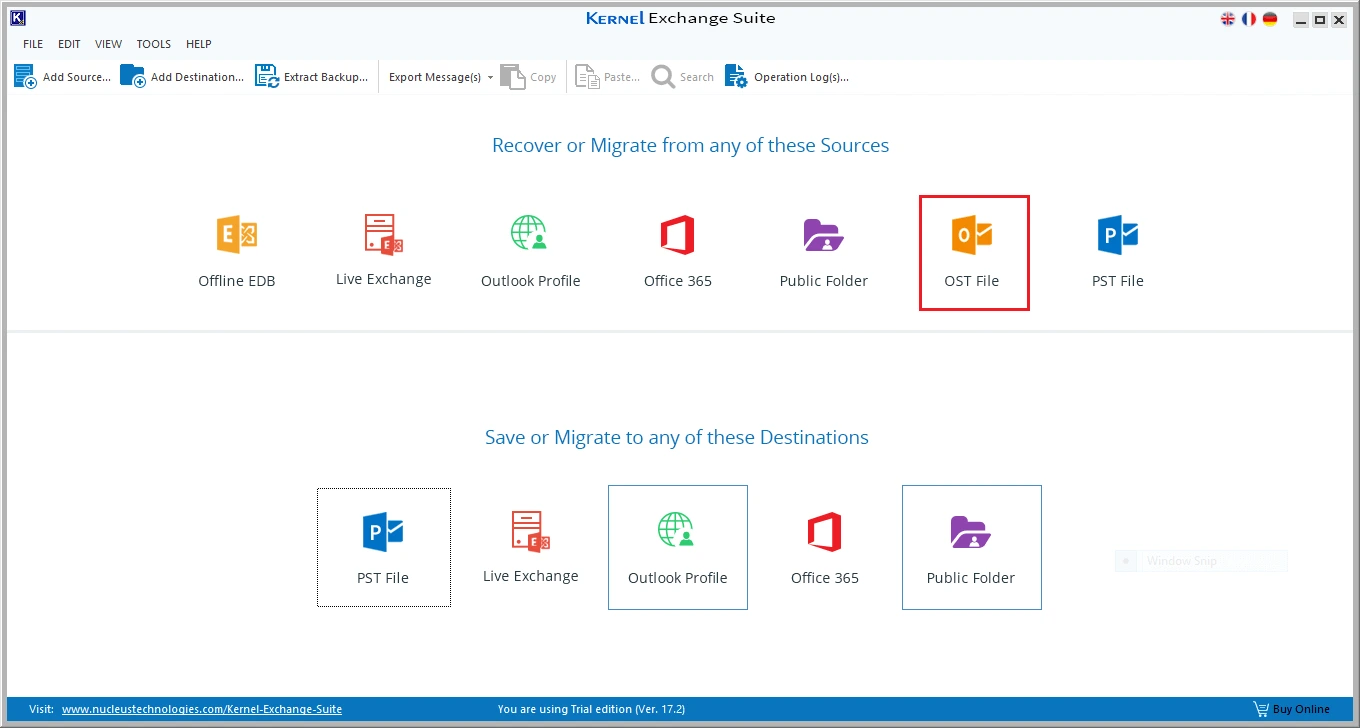Maximize the Kernel Exchange Suite window
Screen dimensions: 1360x728
[x=1320, y=19]
